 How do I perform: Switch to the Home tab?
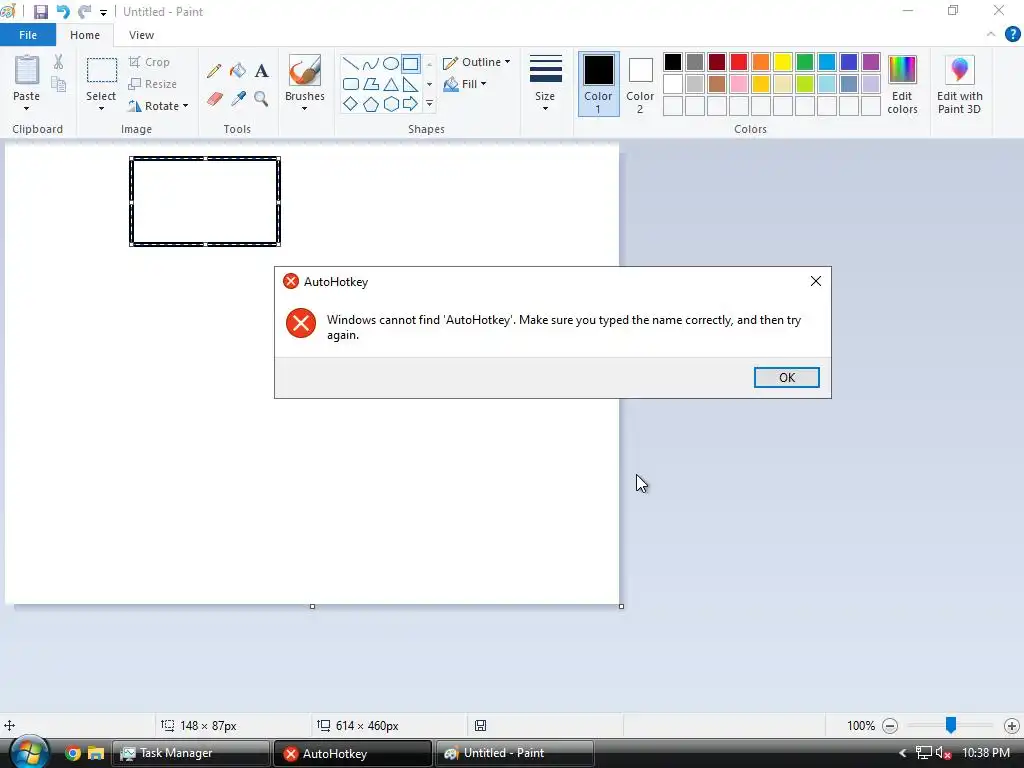(85, 35)
